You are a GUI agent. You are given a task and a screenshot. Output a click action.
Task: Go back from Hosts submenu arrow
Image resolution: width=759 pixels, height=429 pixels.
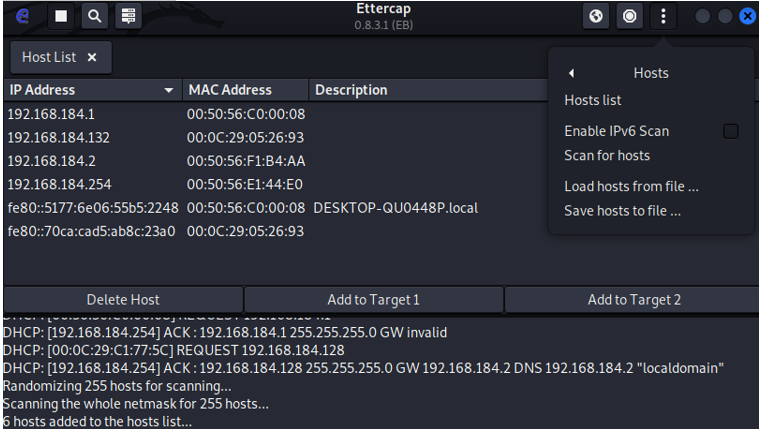pos(571,73)
